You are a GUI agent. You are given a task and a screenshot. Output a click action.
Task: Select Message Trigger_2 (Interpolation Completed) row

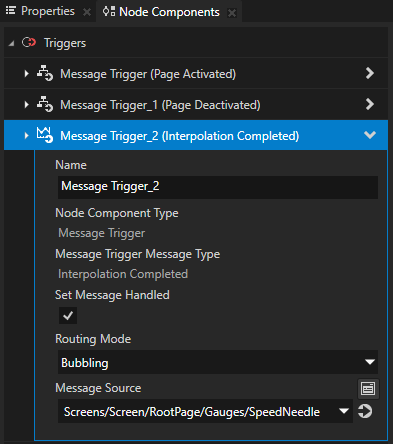196,135
